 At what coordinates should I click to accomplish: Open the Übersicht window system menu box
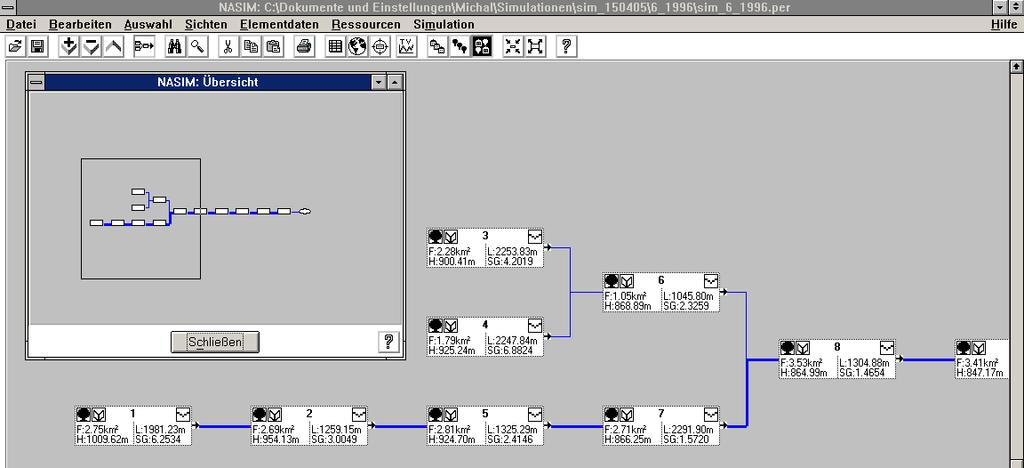pos(37,82)
